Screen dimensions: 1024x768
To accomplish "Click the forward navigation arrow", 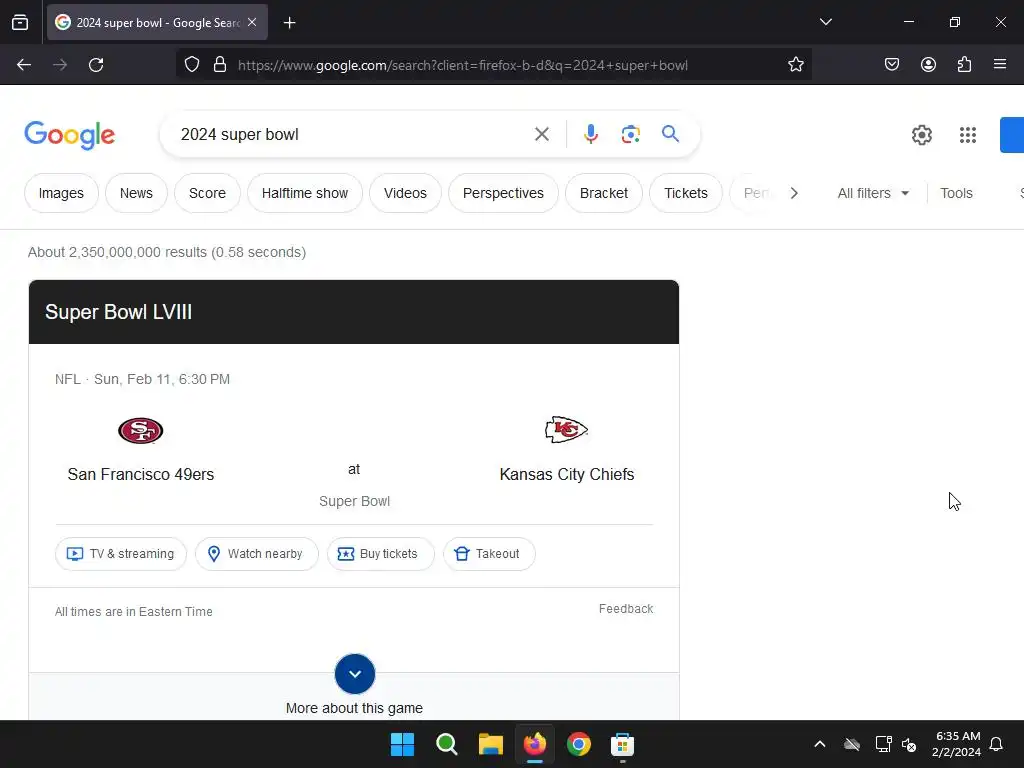I will pos(60,65).
